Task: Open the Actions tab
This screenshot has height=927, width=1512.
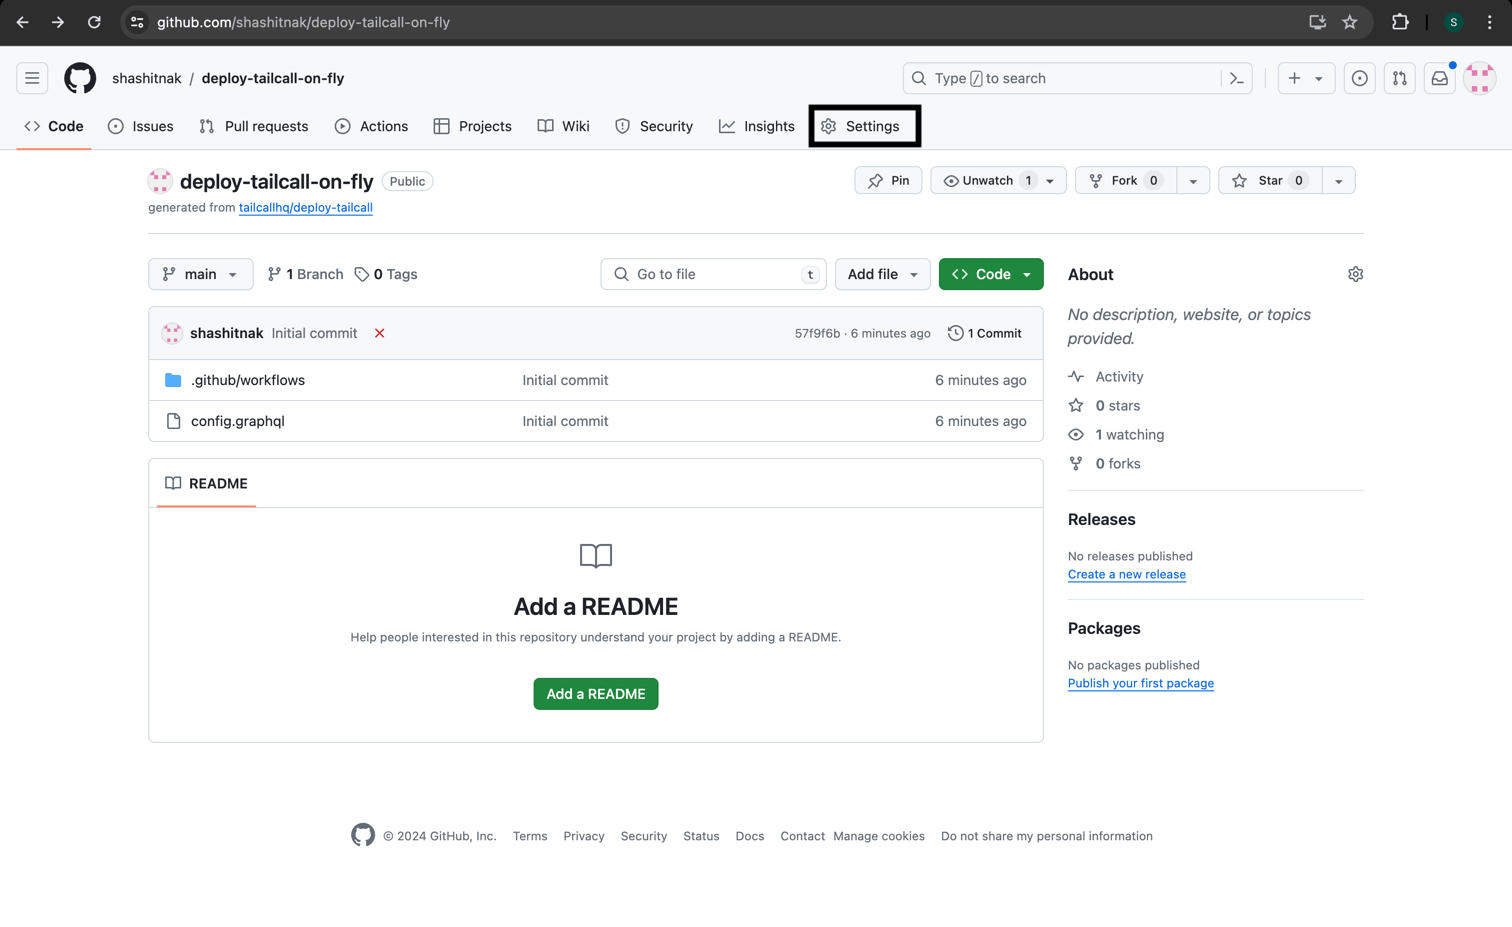Action: tap(371, 126)
